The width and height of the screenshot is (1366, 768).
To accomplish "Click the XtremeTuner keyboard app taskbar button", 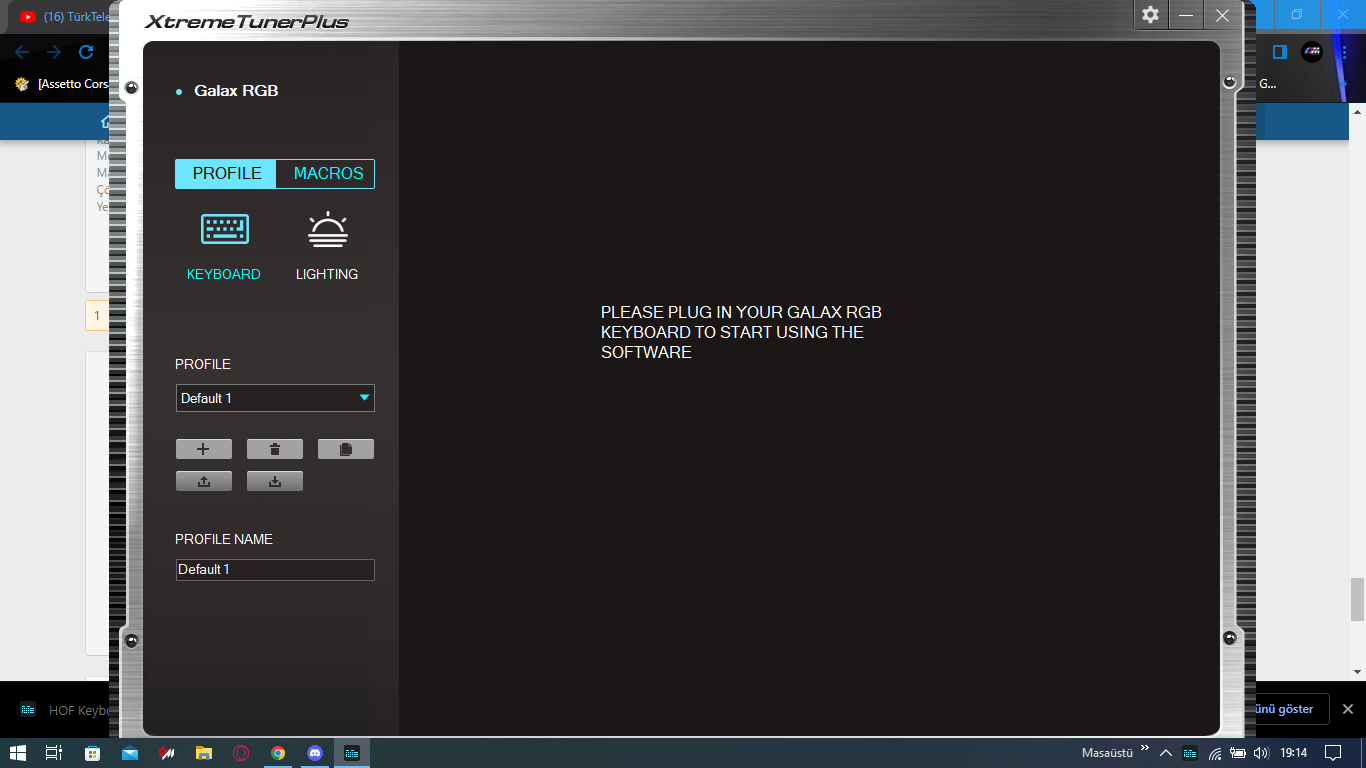I will click(x=352, y=753).
